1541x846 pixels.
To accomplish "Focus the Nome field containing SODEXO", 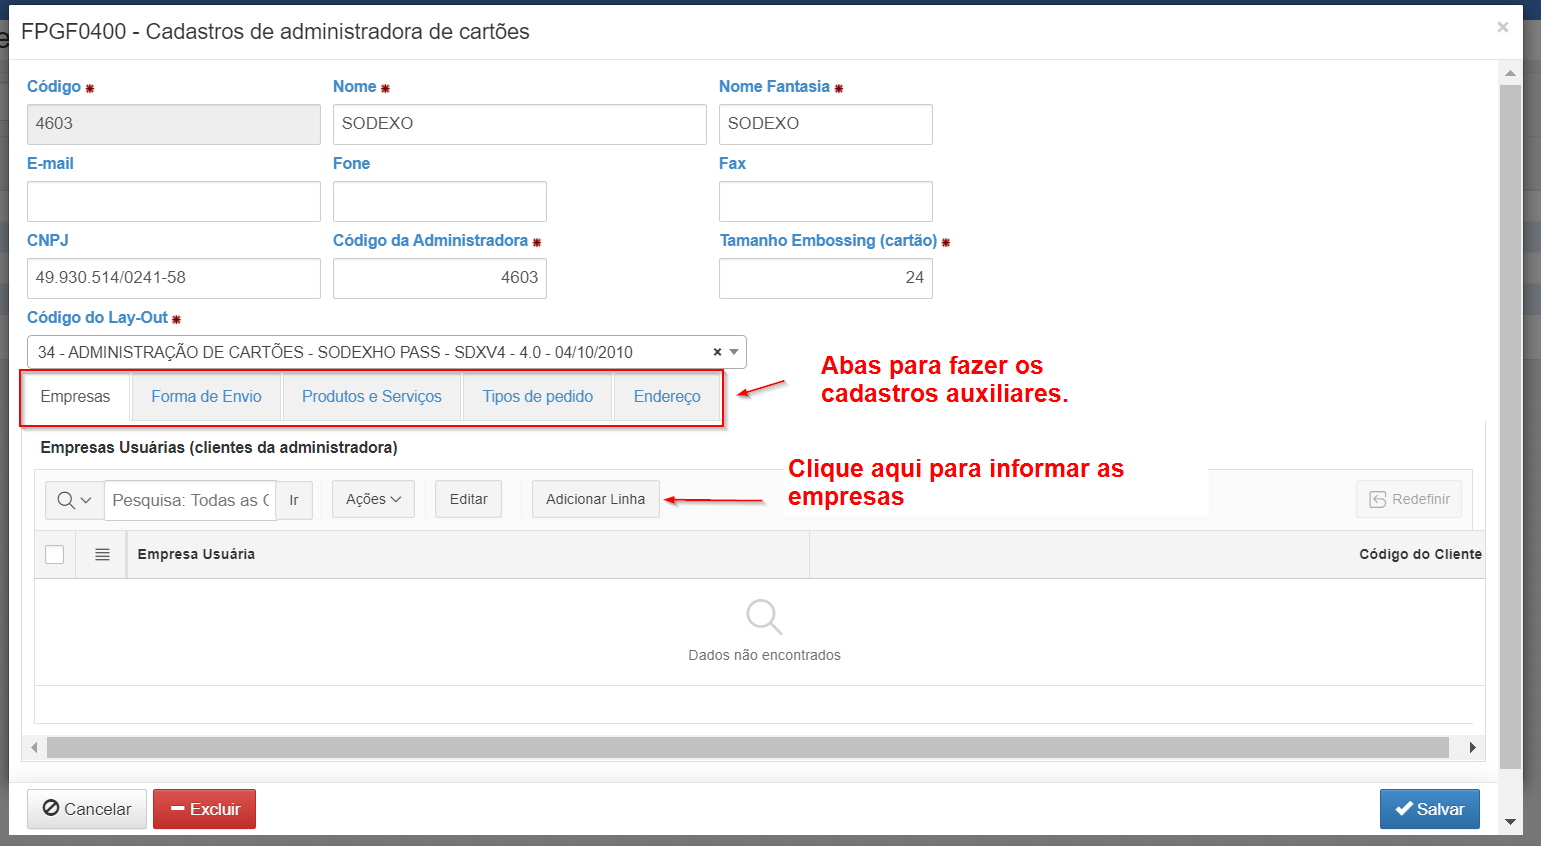I will tap(520, 124).
